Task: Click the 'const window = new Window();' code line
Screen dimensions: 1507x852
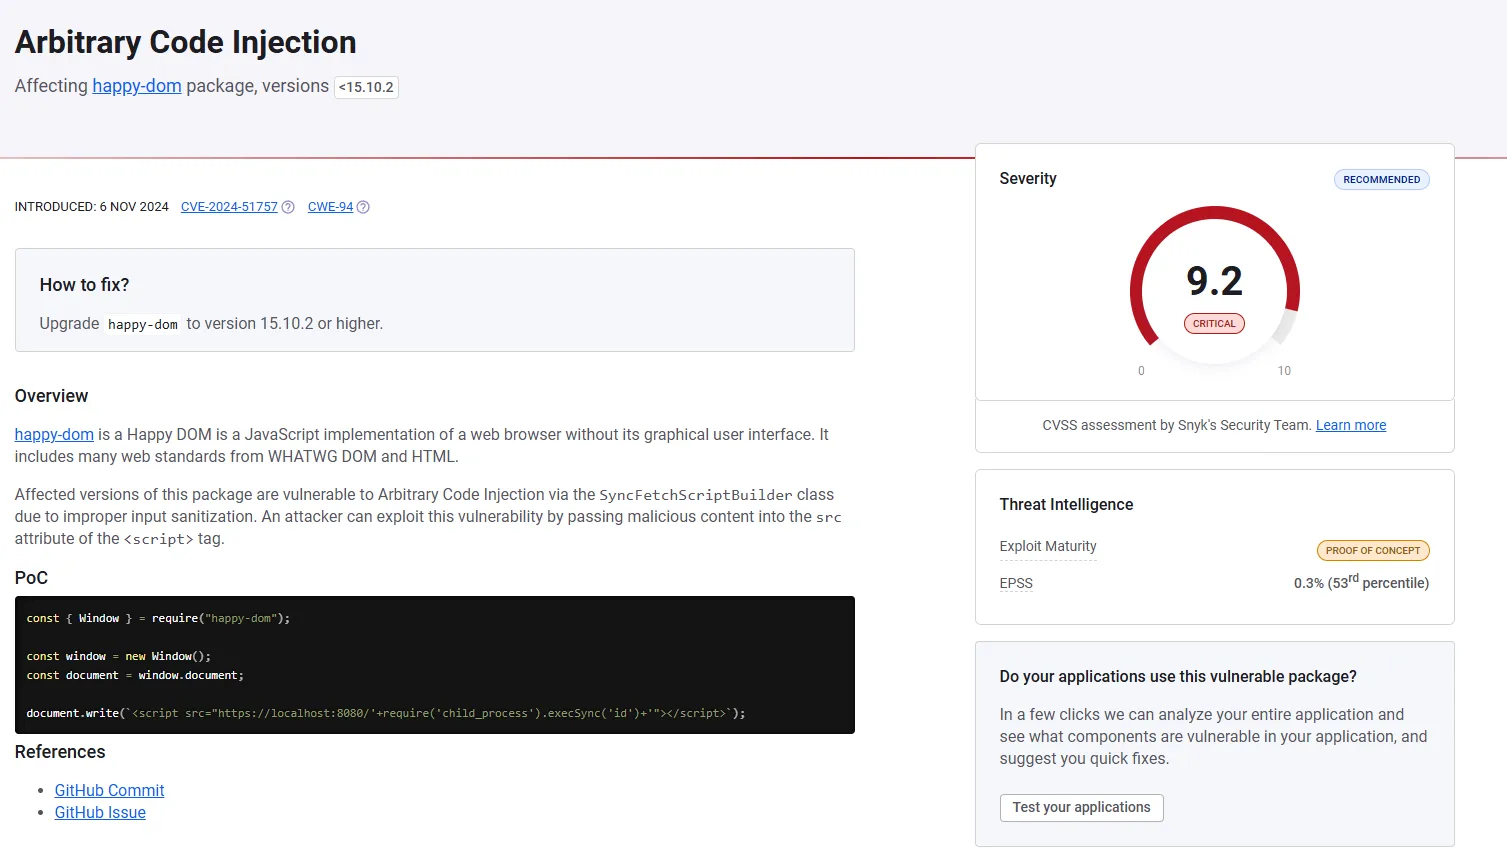Action: (119, 656)
